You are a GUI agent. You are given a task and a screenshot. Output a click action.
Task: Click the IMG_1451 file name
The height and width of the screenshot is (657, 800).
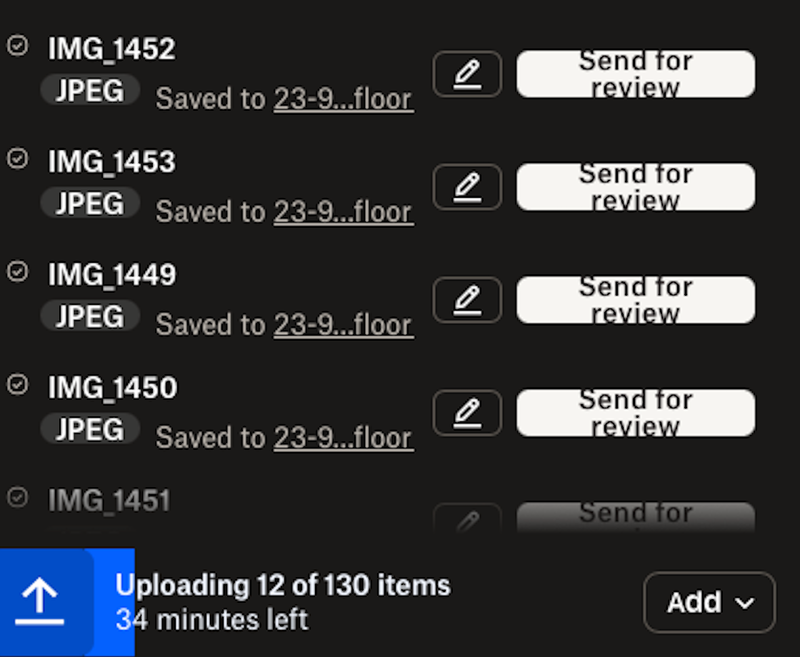point(109,500)
